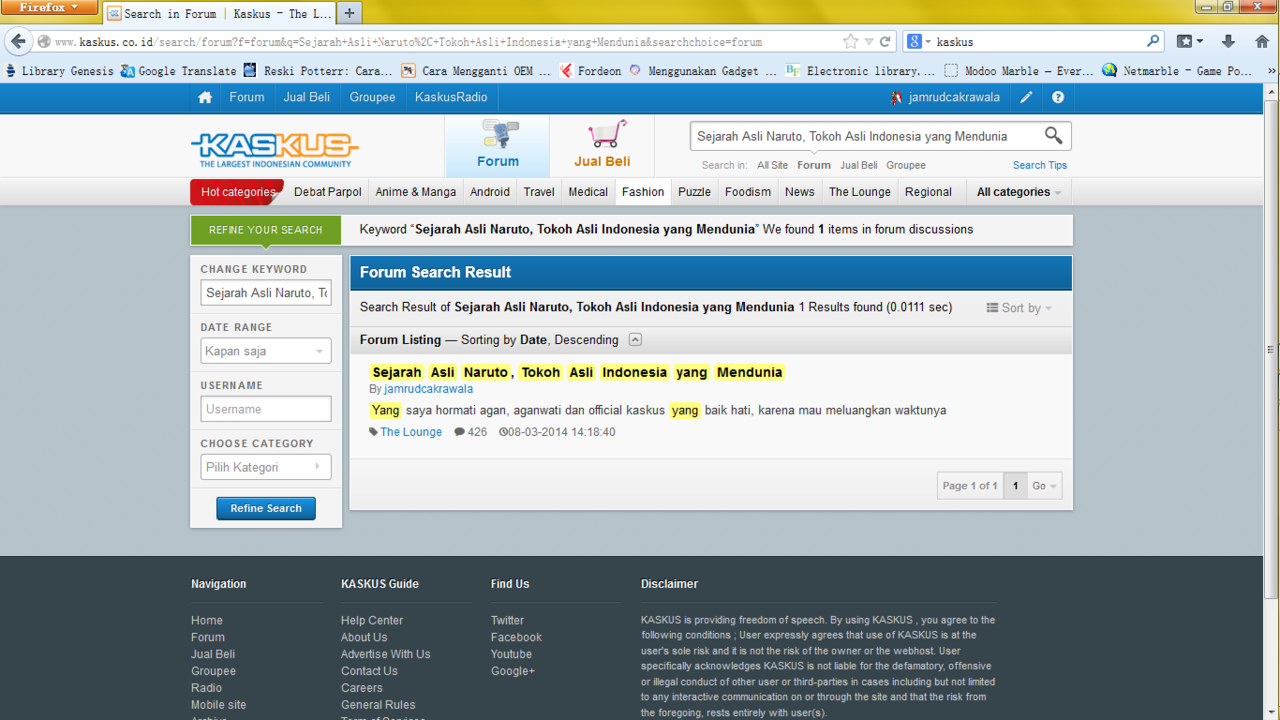Screen dimensions: 1280x720
Task: Open the 'Pilih Kategori' category dropdown
Action: [x=266, y=467]
